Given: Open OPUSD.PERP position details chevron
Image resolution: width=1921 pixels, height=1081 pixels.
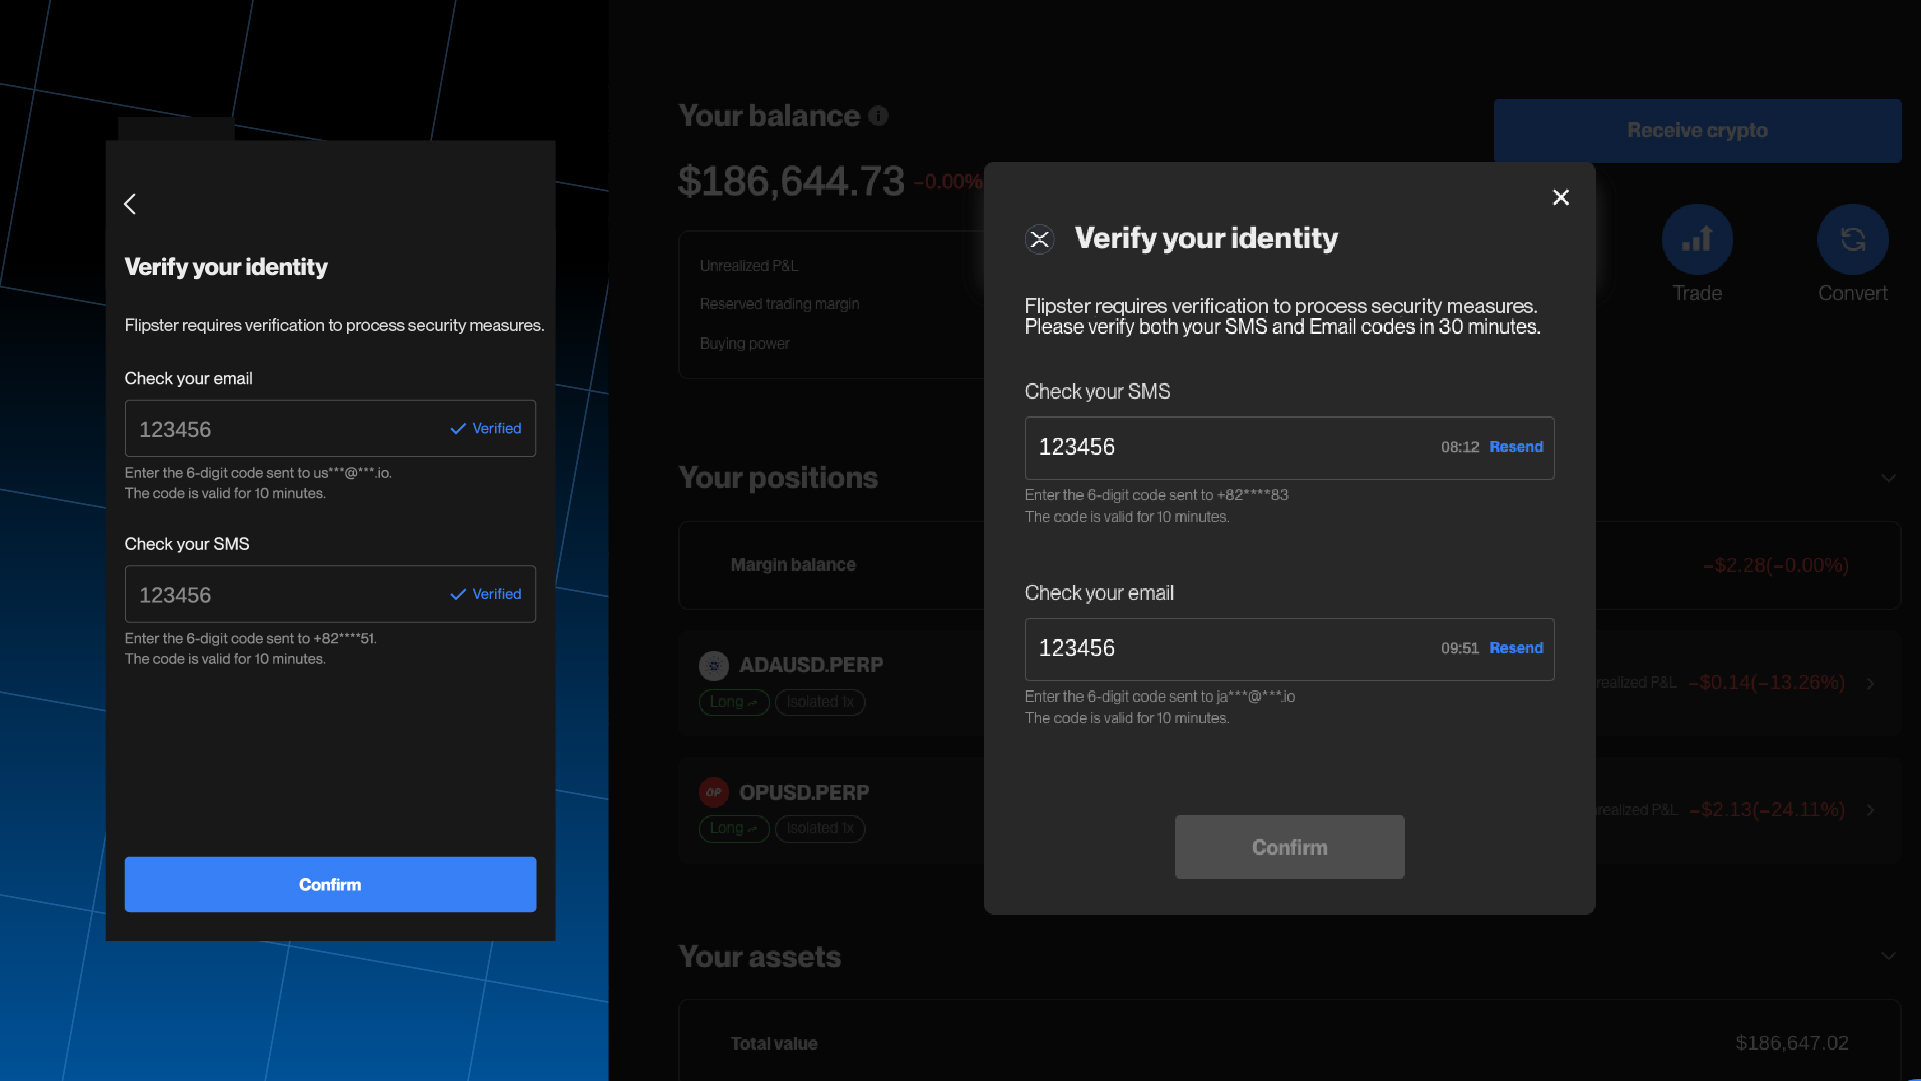Looking at the screenshot, I should click(1870, 810).
